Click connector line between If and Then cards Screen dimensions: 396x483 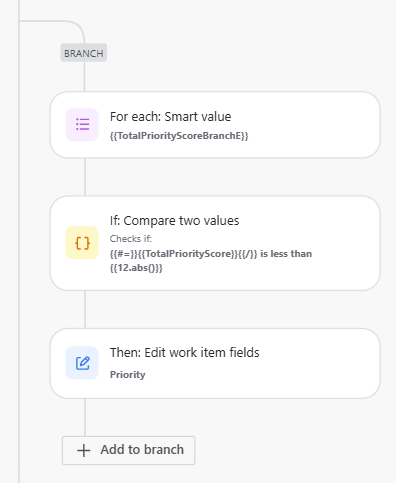click(x=85, y=309)
